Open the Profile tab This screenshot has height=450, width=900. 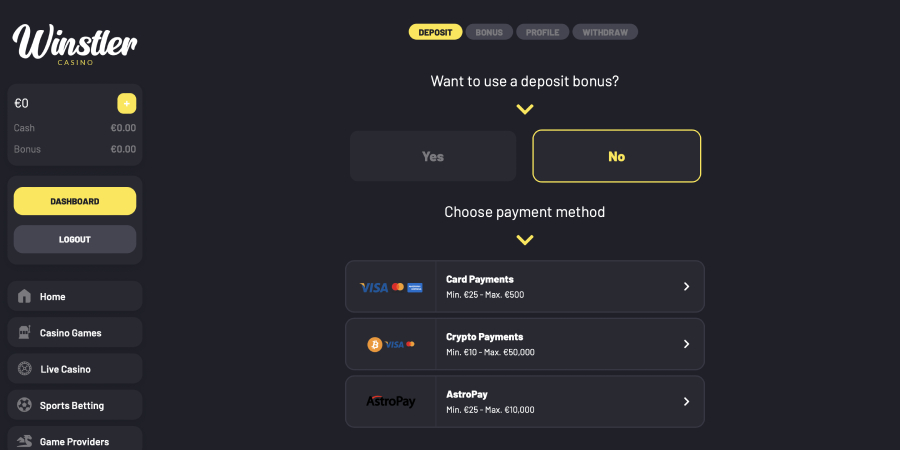point(542,32)
